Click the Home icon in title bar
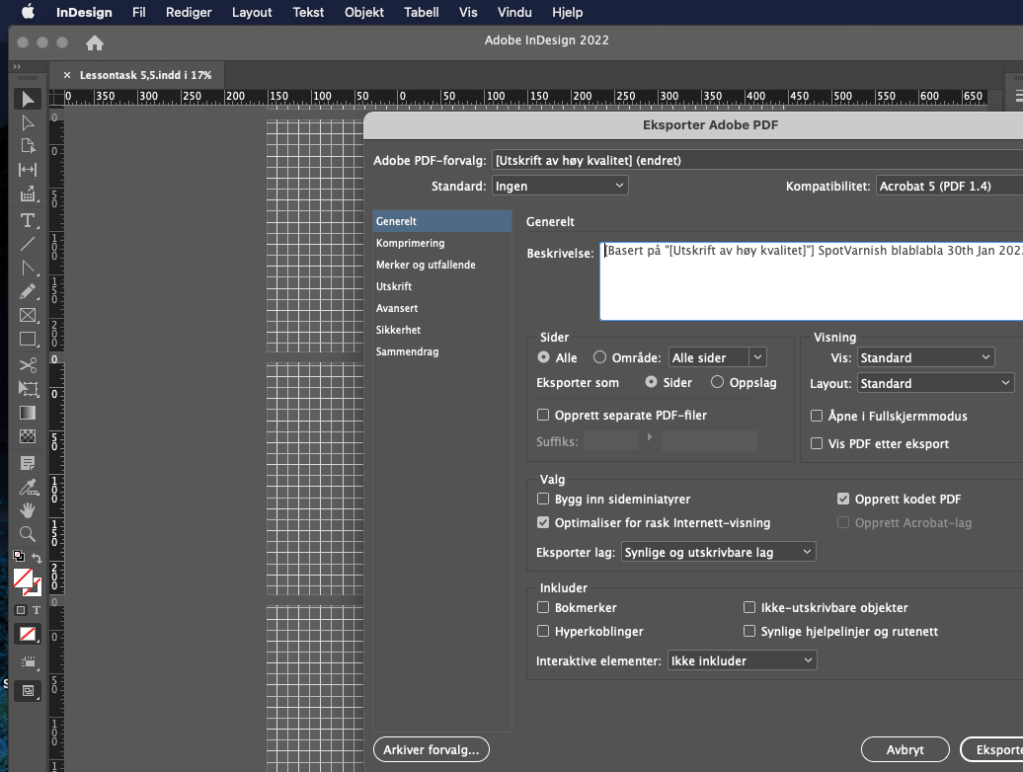This screenshot has height=772, width=1023. (95, 43)
